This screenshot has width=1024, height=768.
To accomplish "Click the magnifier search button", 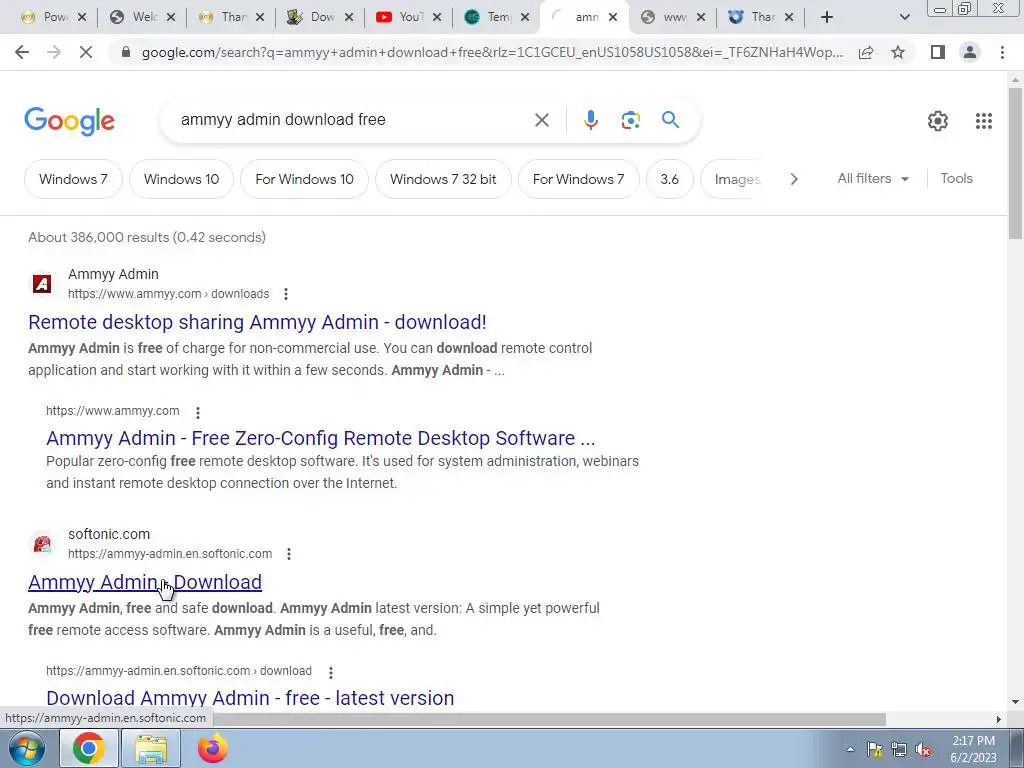I will [x=670, y=120].
